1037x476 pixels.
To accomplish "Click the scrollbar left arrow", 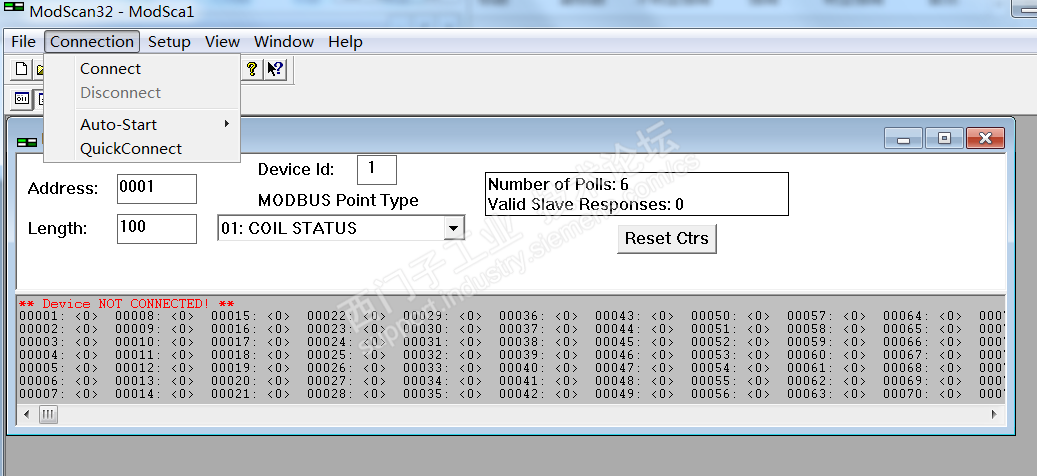I will (x=26, y=415).
